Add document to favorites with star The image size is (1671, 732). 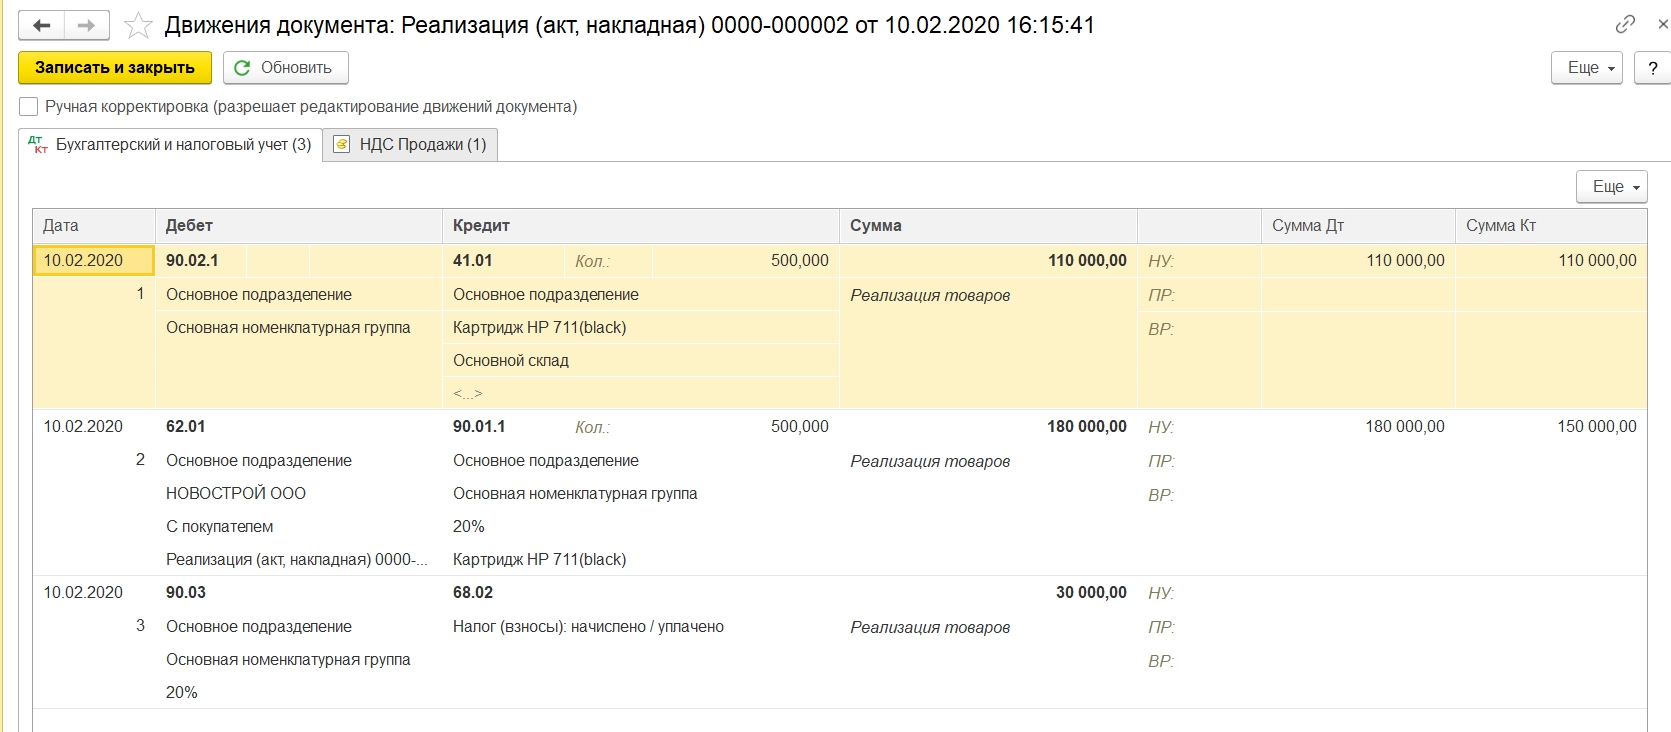pos(138,26)
